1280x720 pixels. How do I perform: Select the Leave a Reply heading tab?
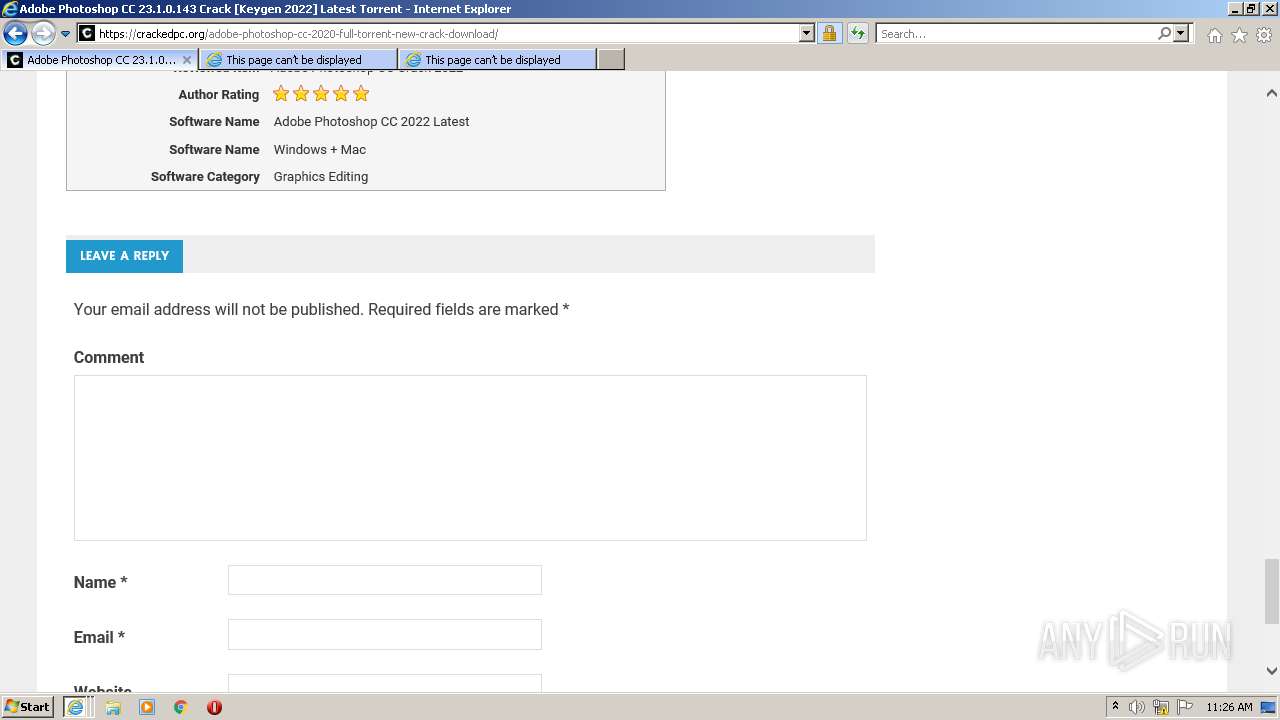[x=124, y=256]
